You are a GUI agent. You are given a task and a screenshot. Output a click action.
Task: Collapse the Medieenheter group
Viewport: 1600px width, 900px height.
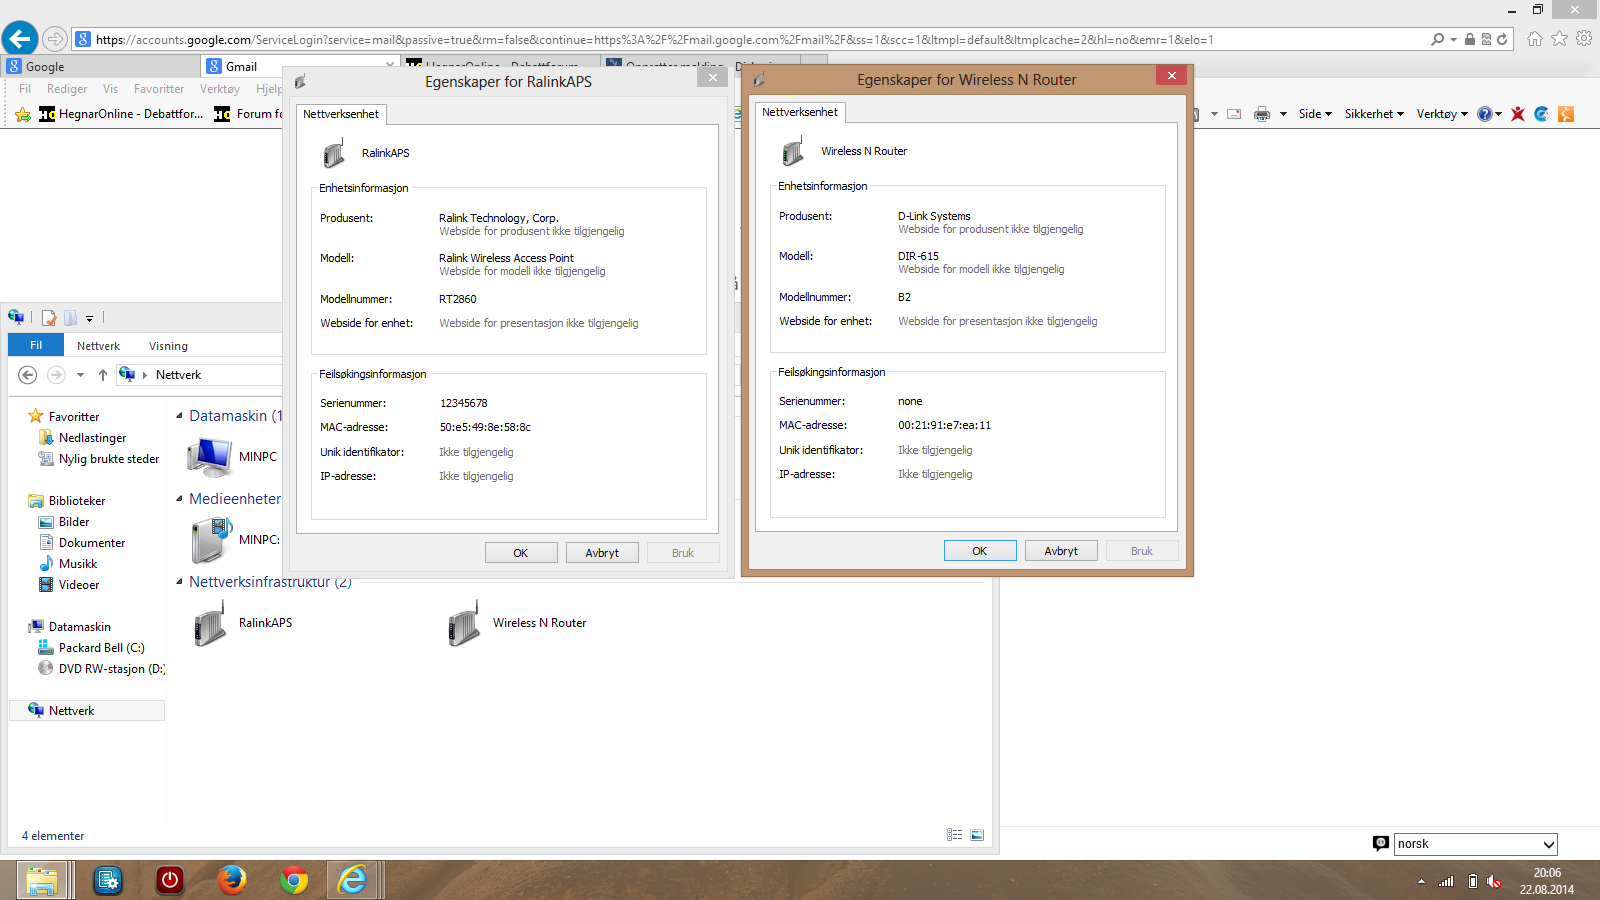click(x=180, y=499)
